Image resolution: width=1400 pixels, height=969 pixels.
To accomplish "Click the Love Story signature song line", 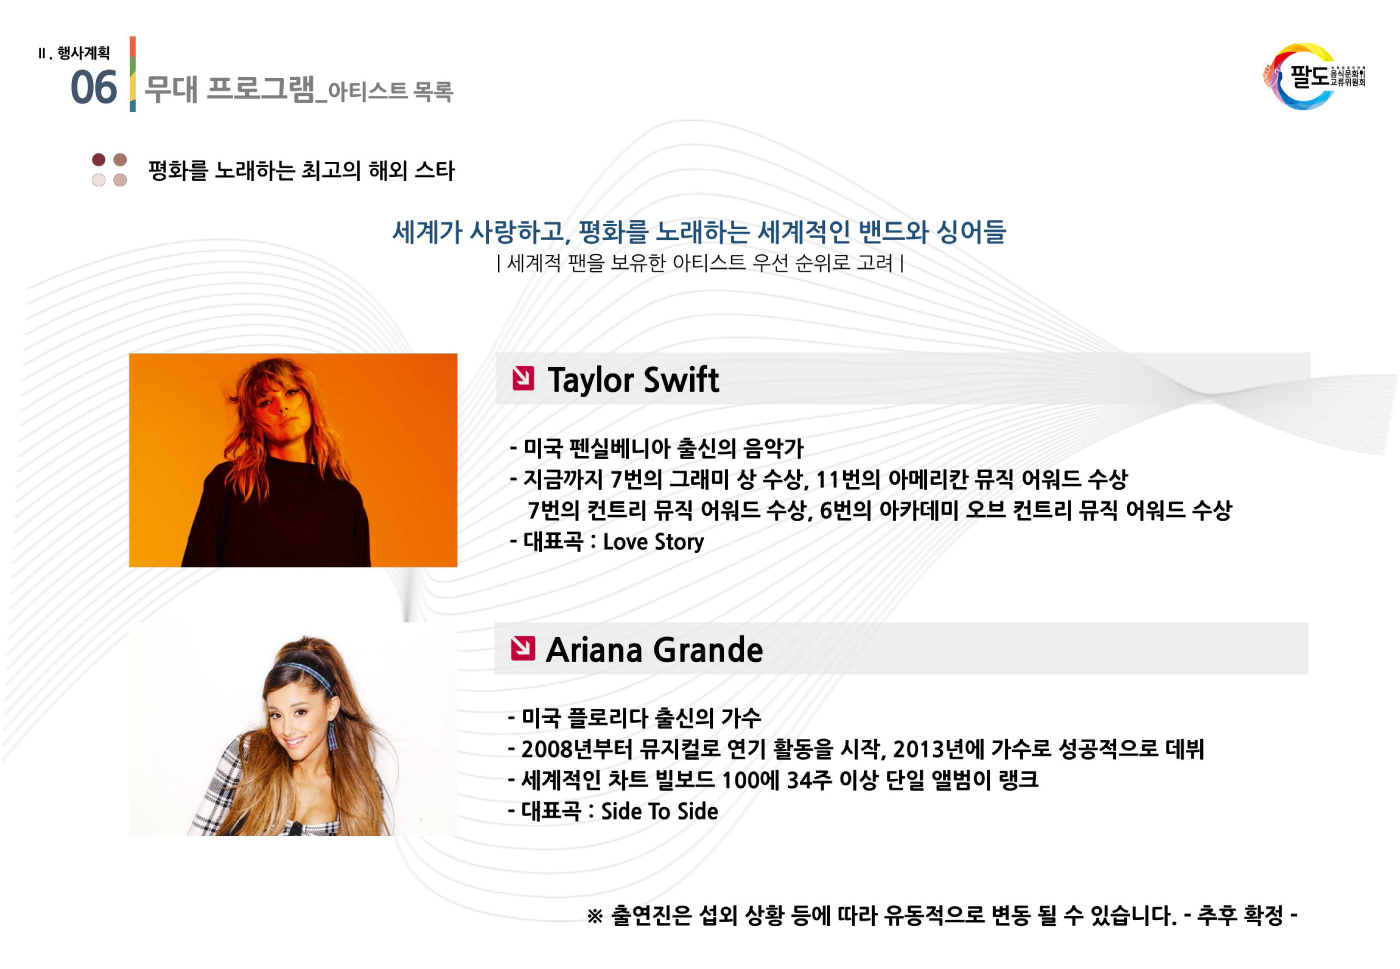I will tap(607, 542).
